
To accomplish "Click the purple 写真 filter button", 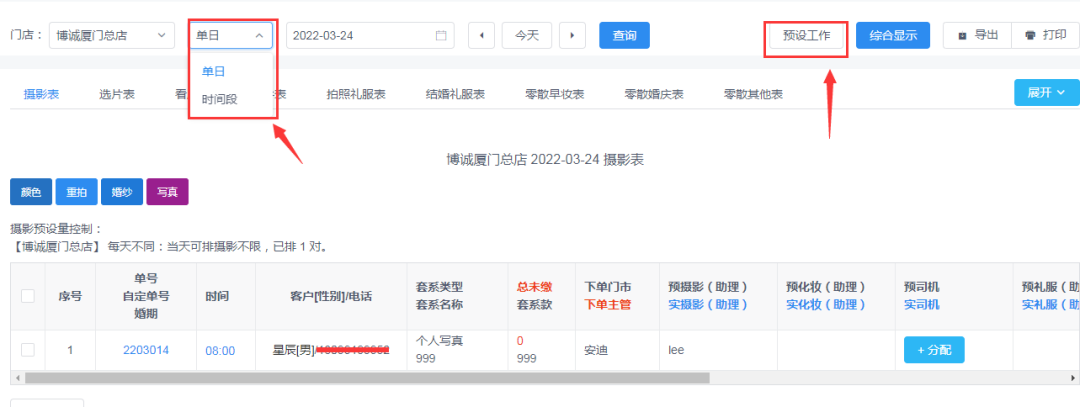I will (x=167, y=192).
